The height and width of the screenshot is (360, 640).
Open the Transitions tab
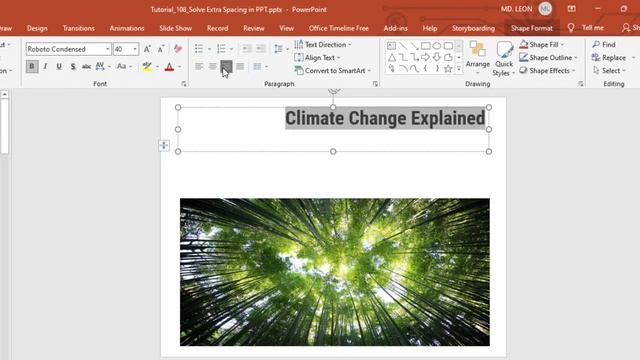[79, 28]
